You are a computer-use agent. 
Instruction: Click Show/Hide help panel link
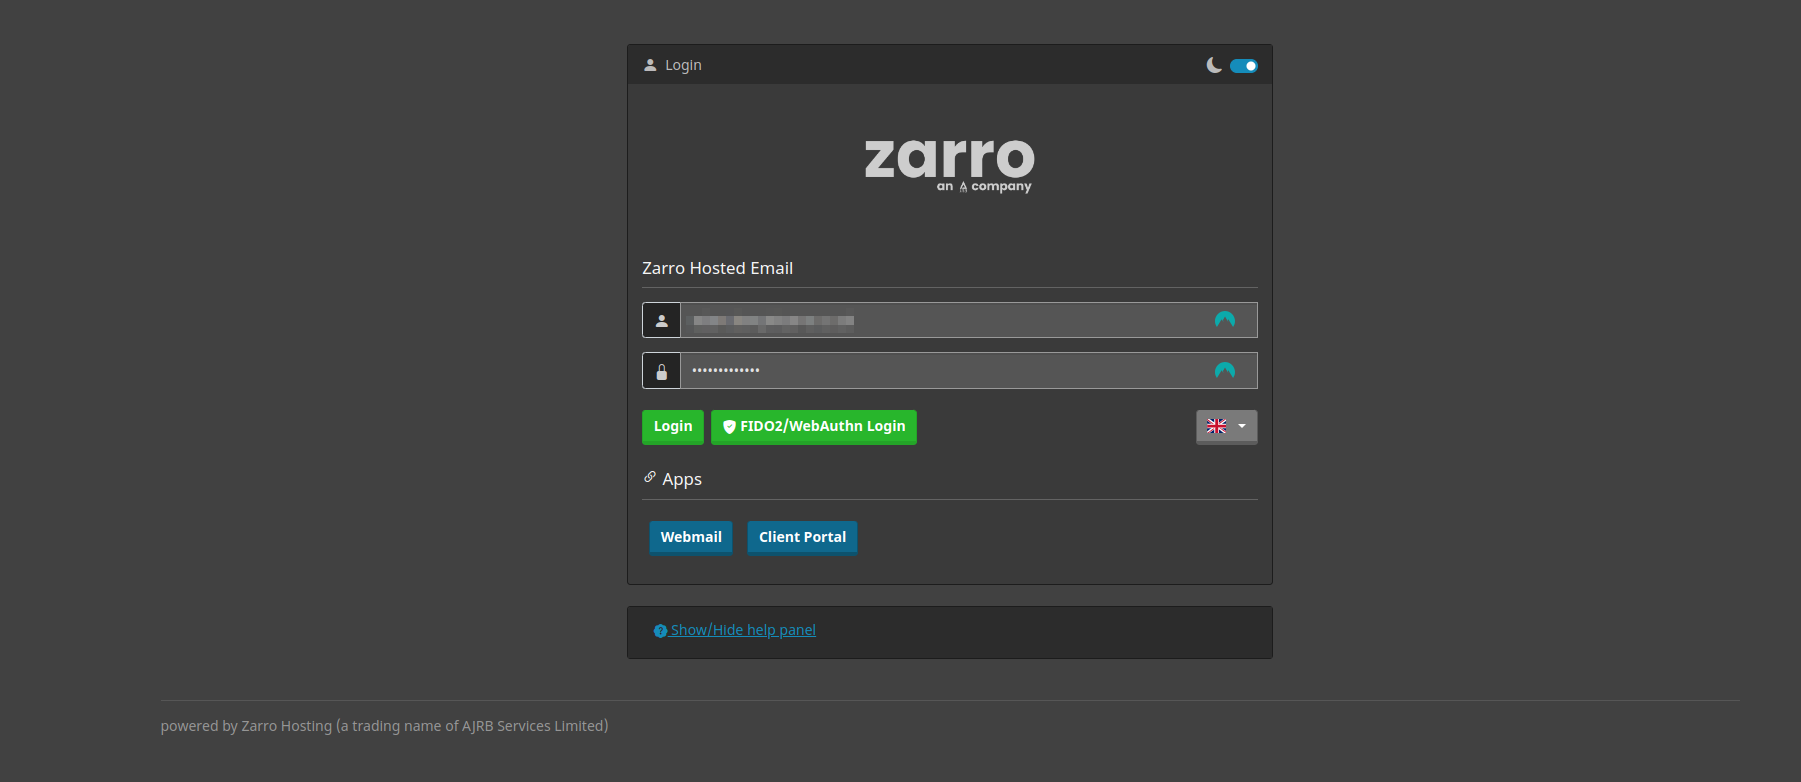(743, 630)
